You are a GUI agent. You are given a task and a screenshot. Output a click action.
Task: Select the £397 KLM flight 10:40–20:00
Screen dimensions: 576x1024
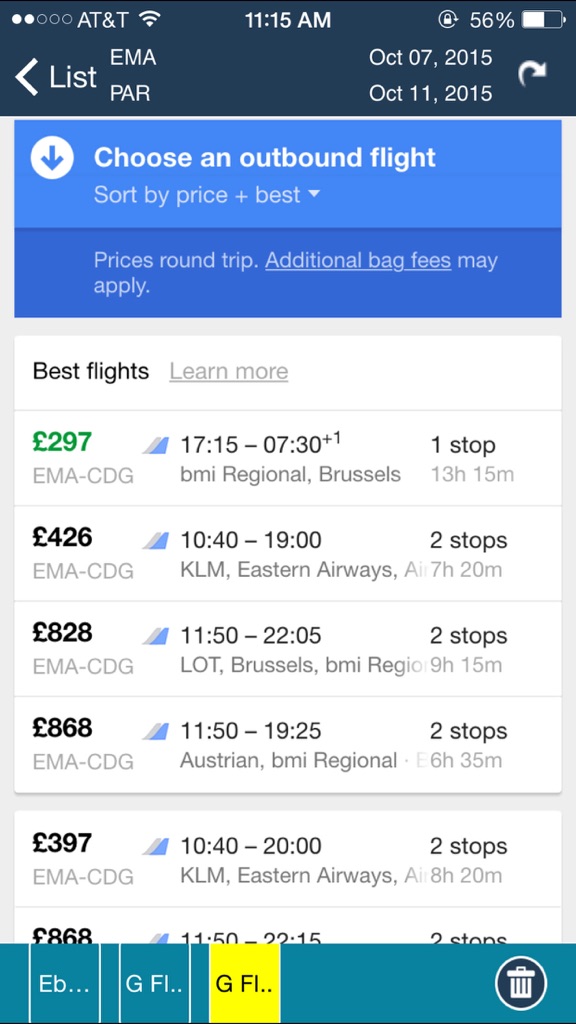coord(288,859)
